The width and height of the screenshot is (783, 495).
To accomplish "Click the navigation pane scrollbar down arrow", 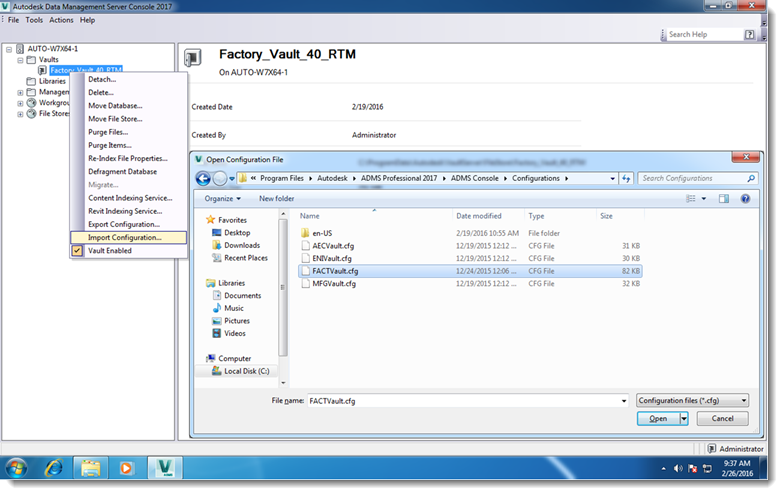I will pyautogui.click(x=283, y=383).
